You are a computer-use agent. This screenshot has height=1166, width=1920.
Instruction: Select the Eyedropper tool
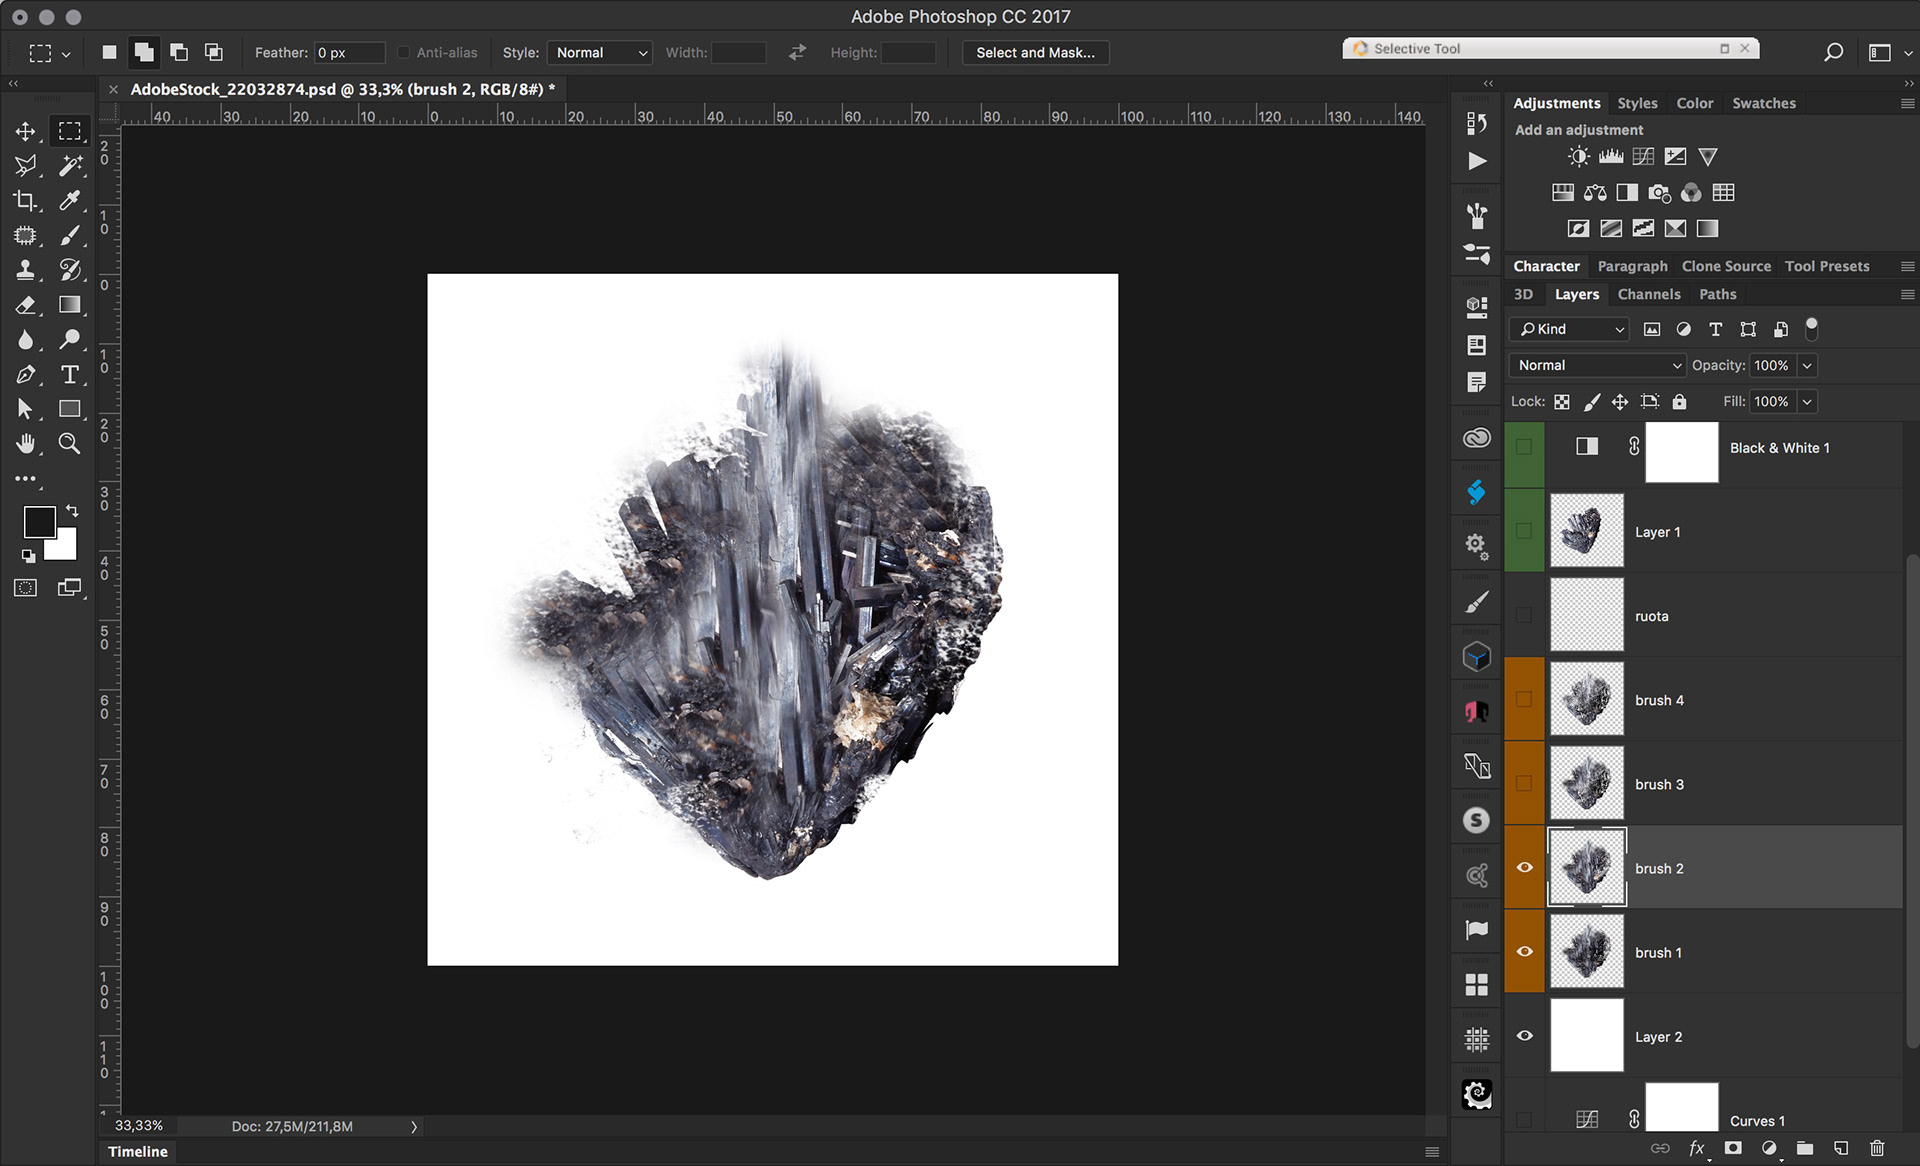pyautogui.click(x=69, y=201)
